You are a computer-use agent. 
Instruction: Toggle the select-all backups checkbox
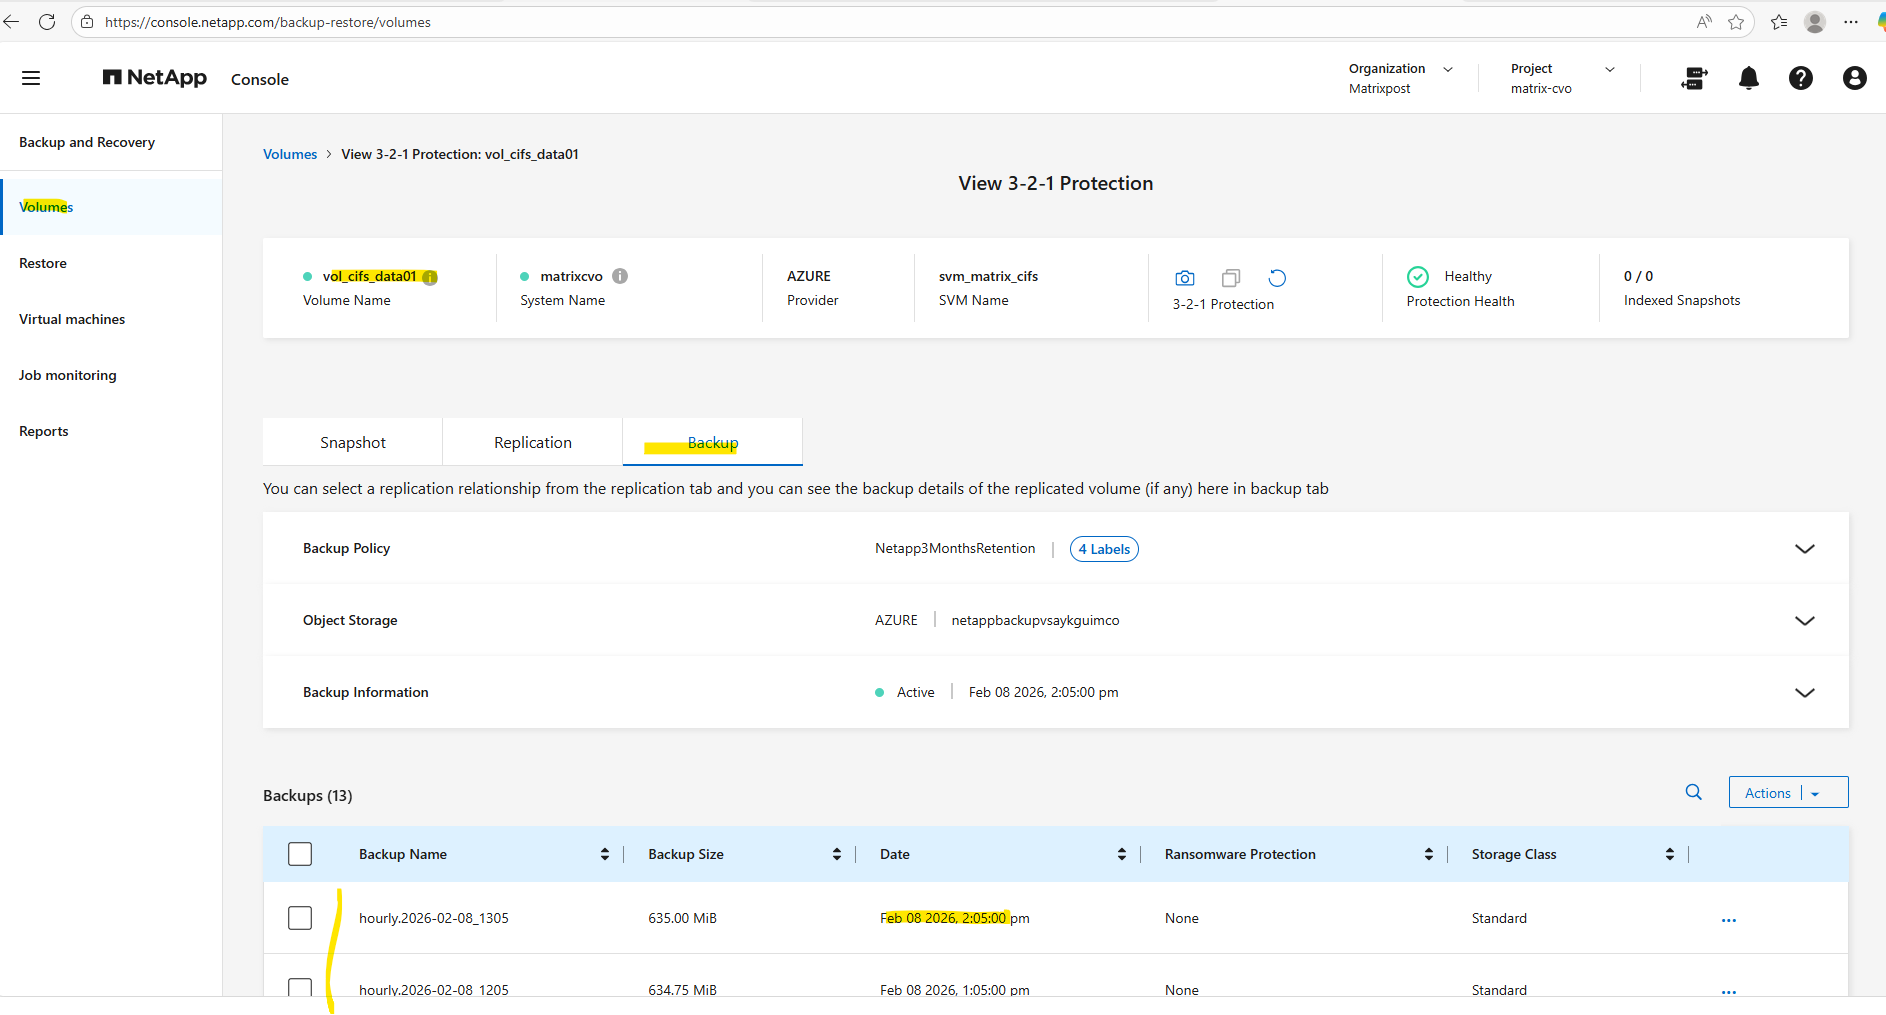[x=300, y=854]
